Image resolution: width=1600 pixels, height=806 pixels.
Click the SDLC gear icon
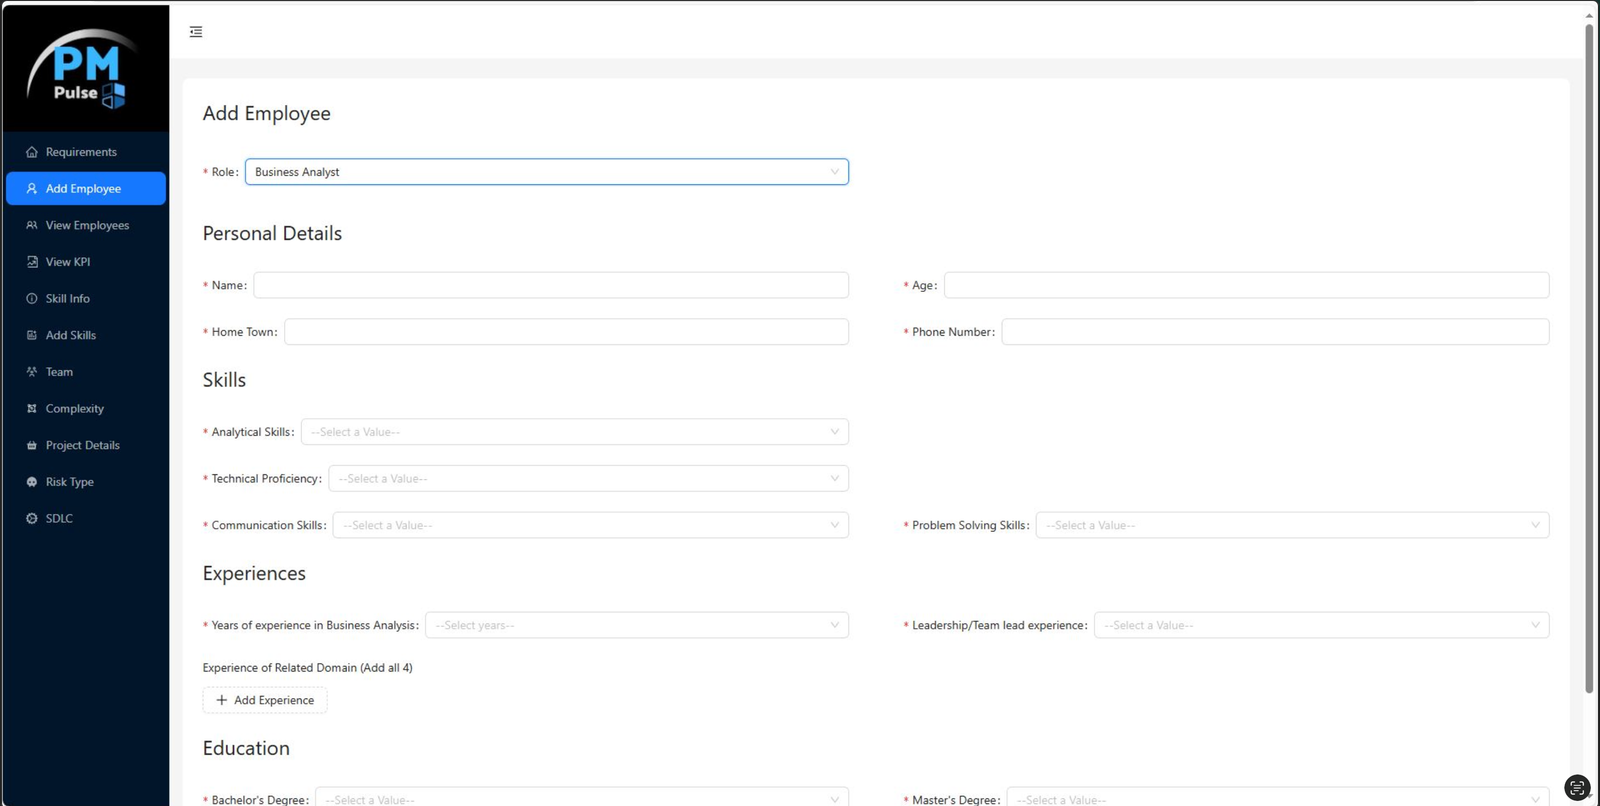tap(32, 519)
